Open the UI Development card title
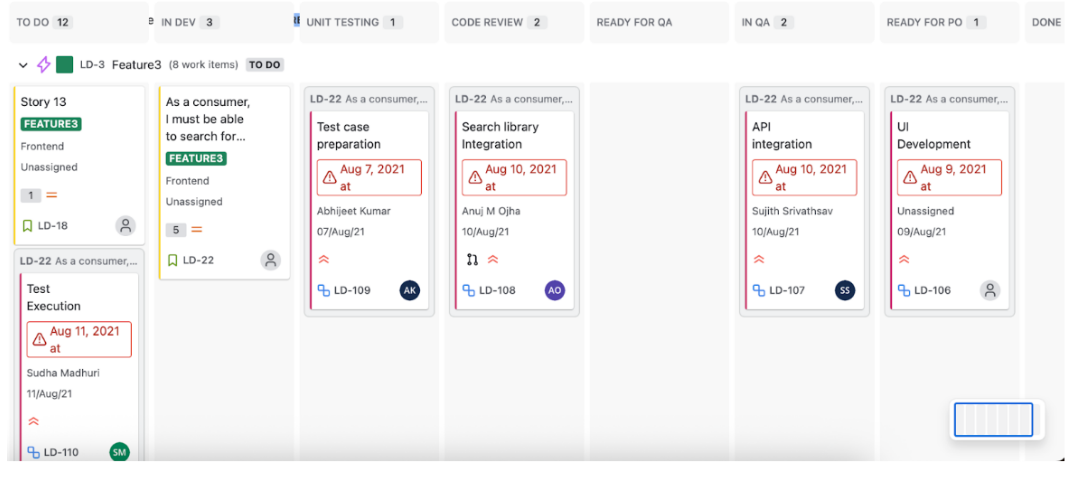 933,135
